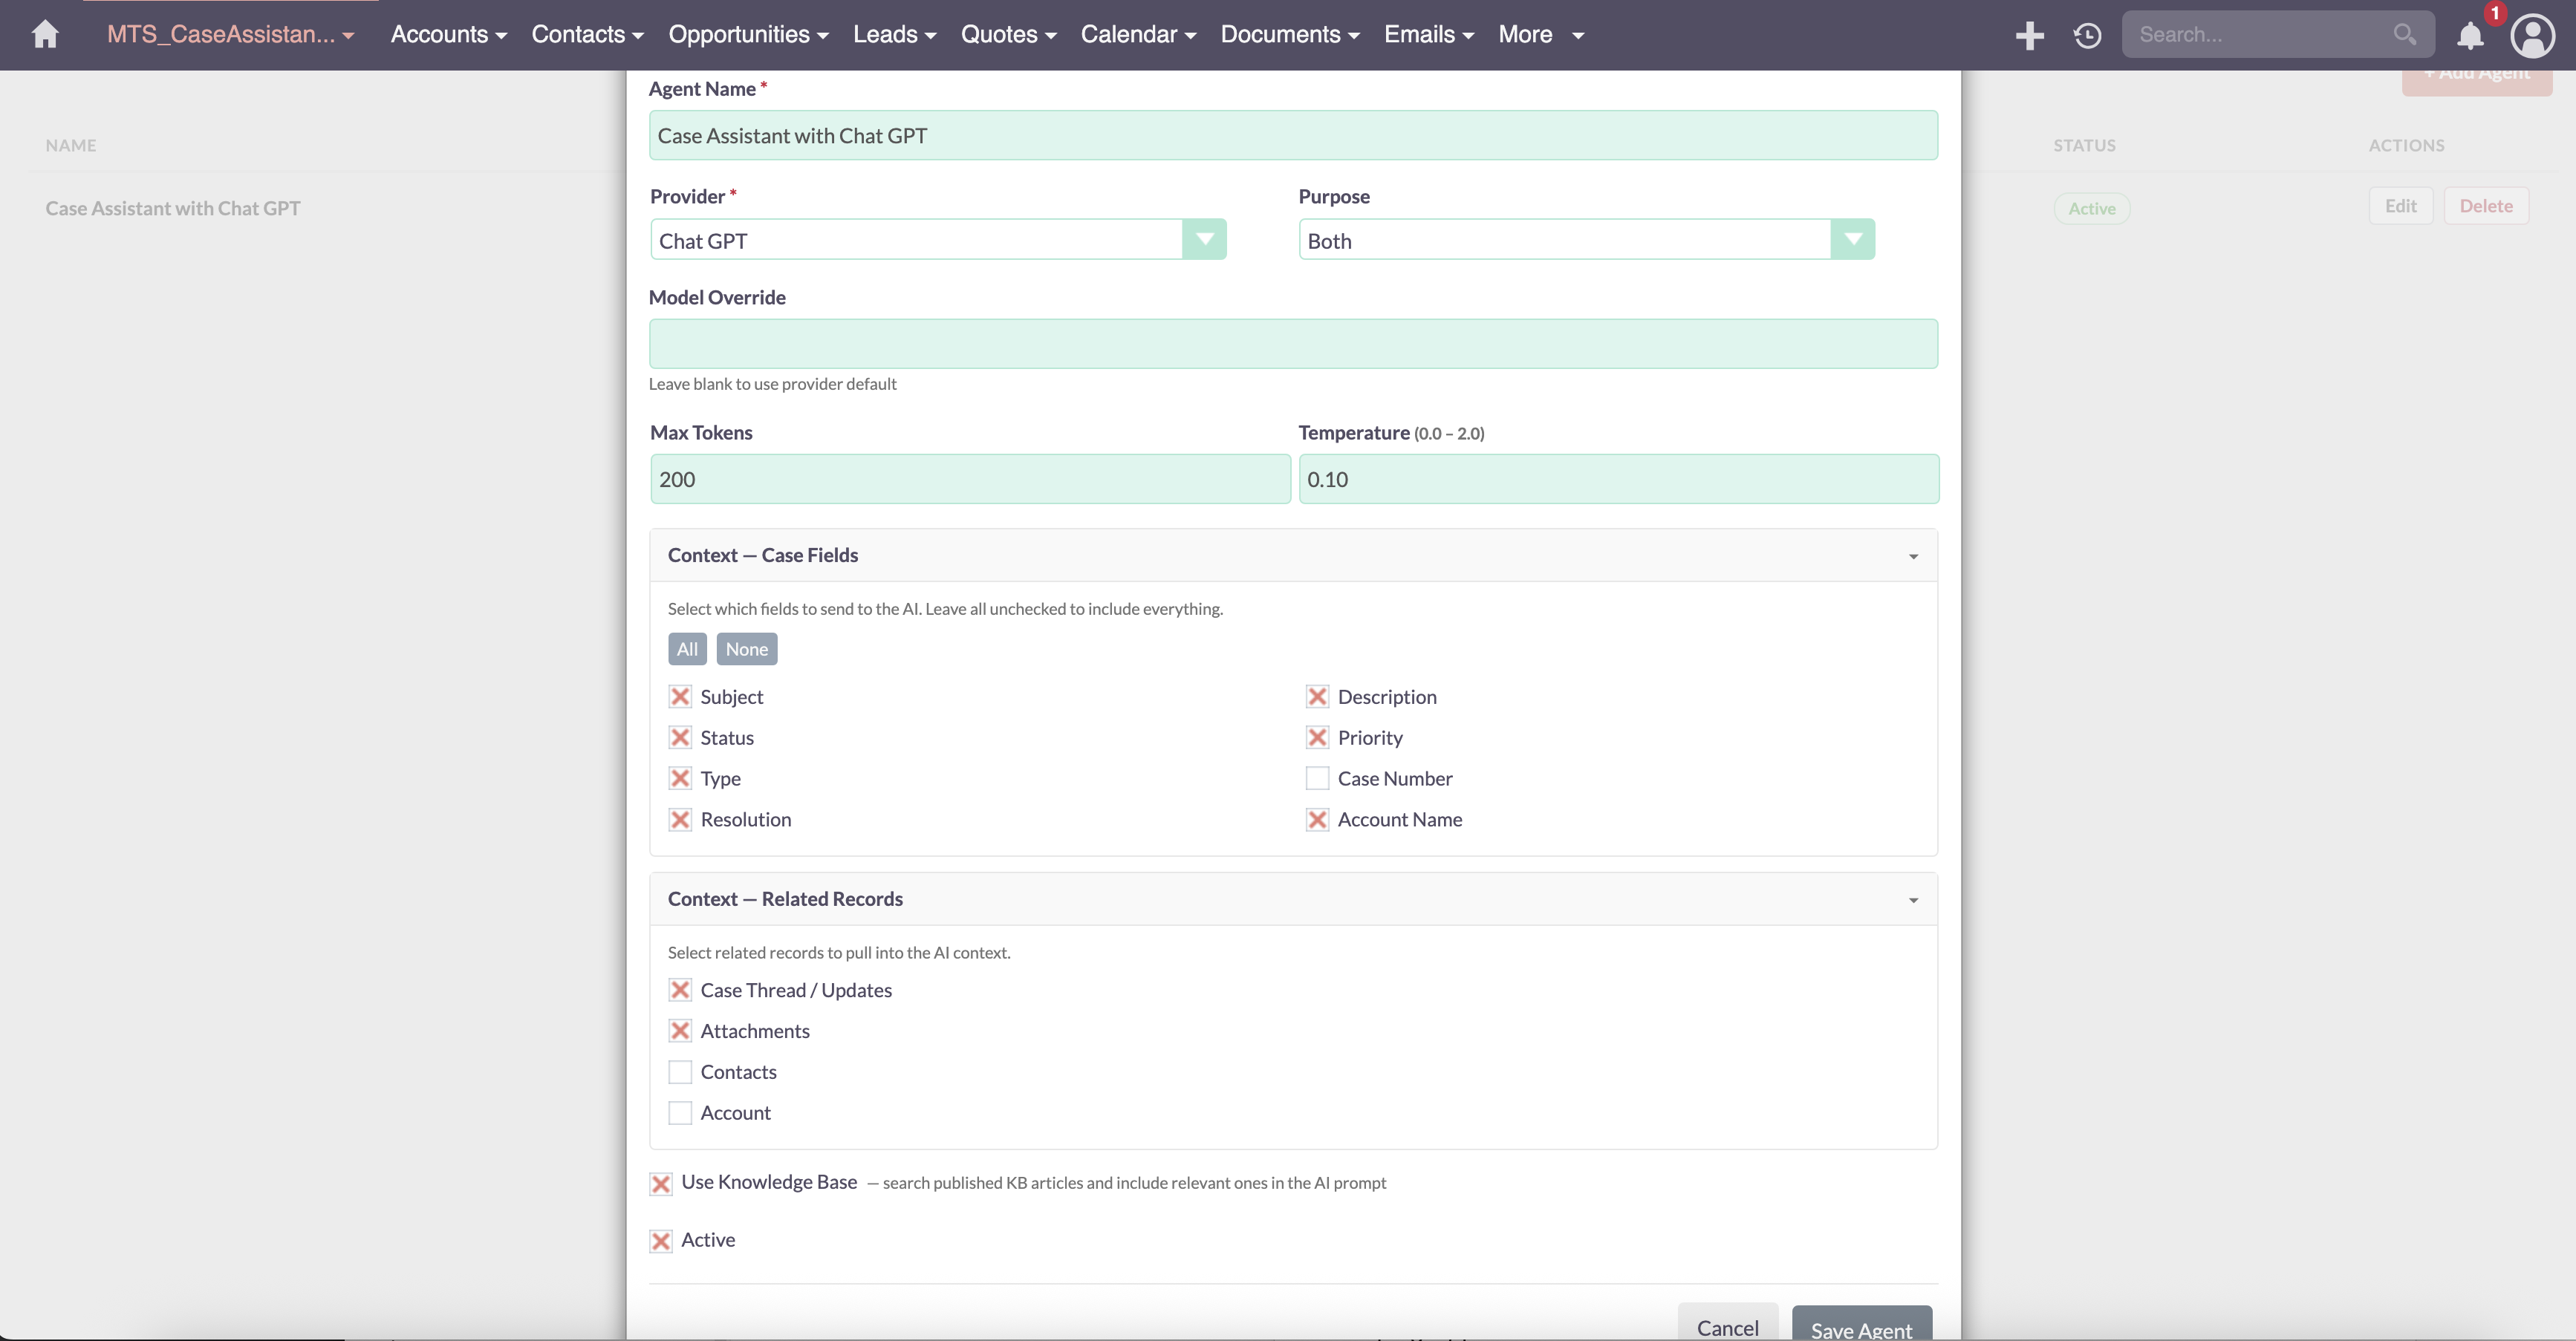
Task: Expand the More navigation menu arrow
Action: tap(1578, 36)
